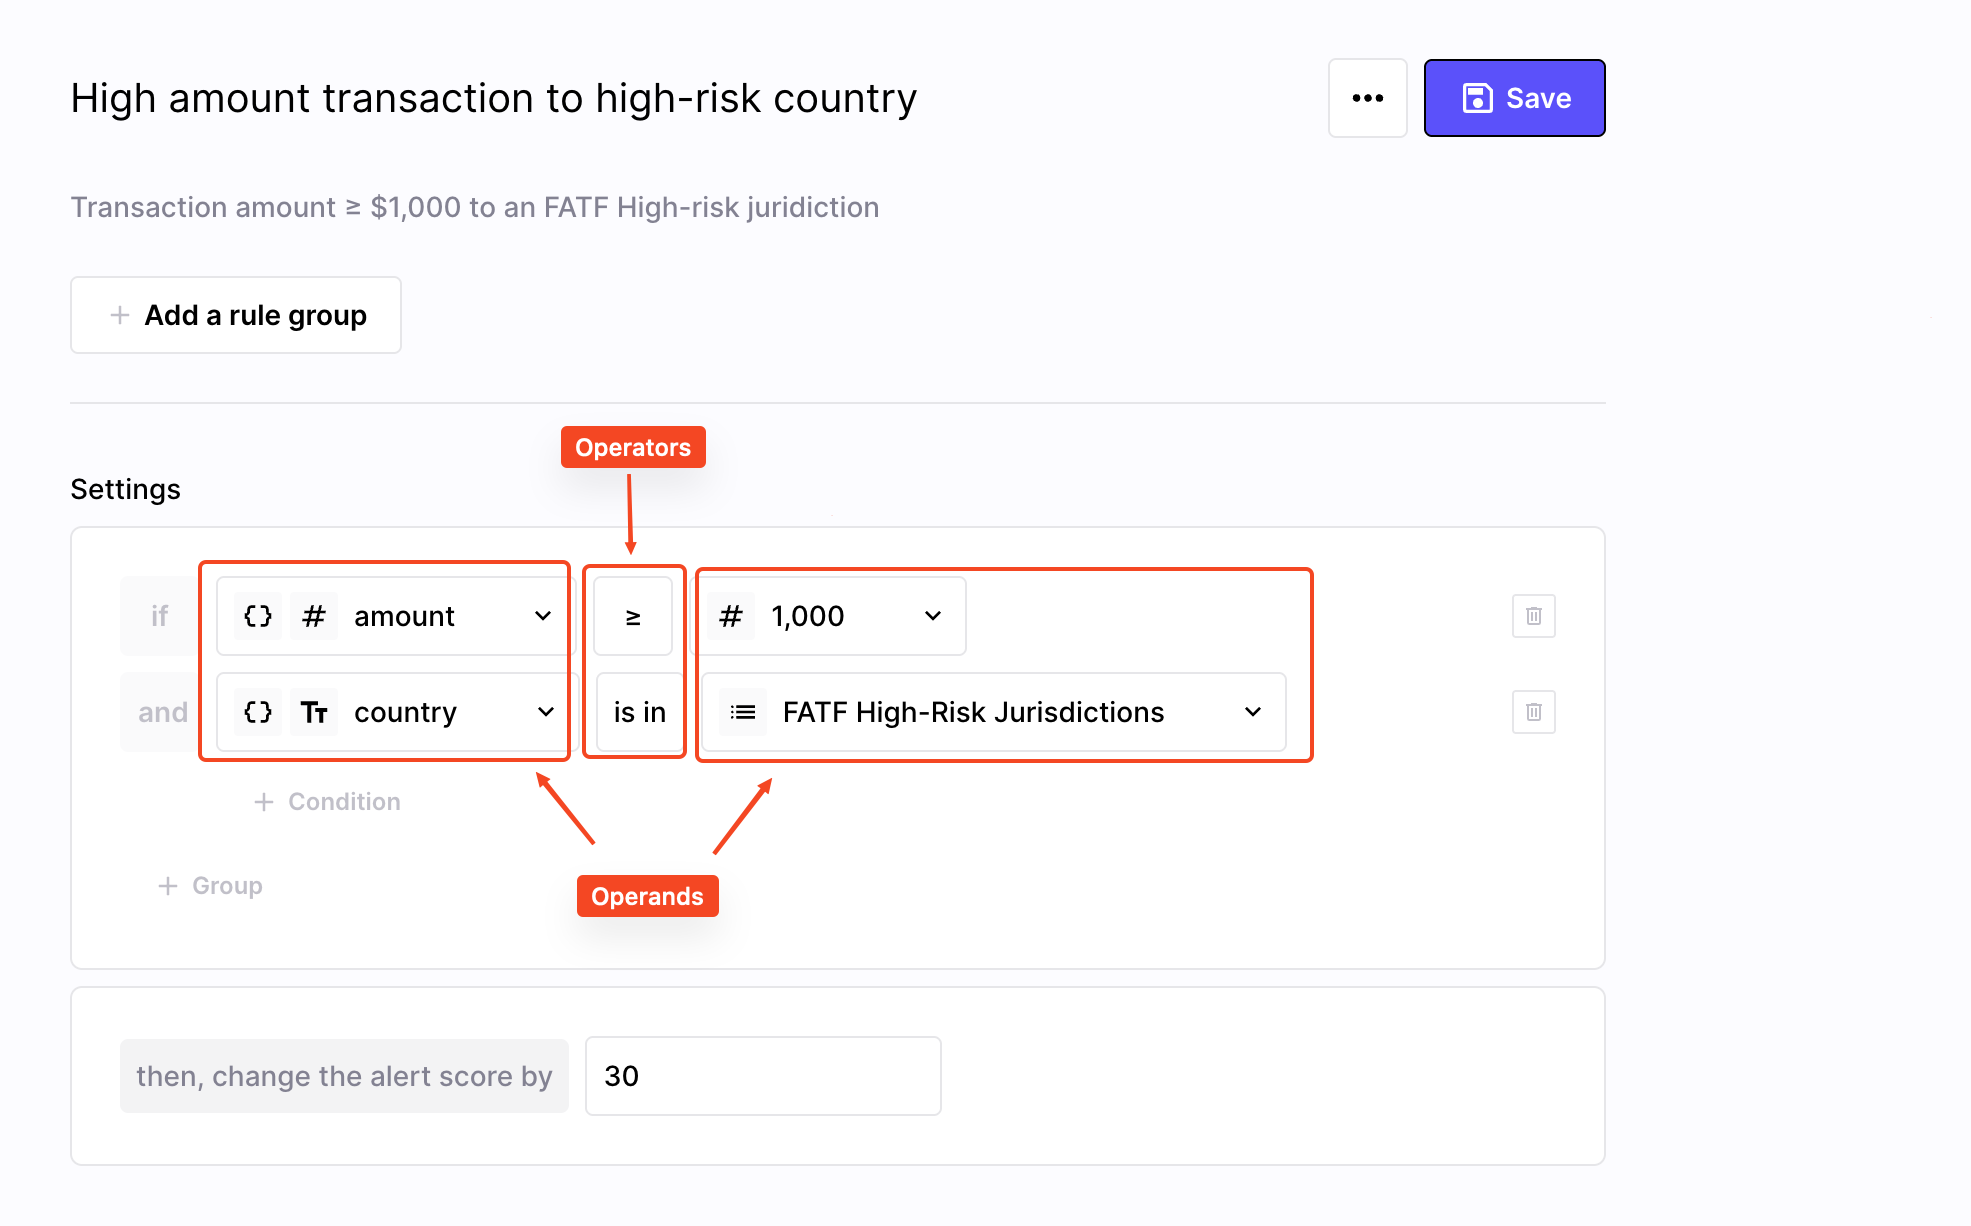The height and width of the screenshot is (1226, 1971).
Task: Click curly braces icon in amount field
Action: tap(258, 616)
